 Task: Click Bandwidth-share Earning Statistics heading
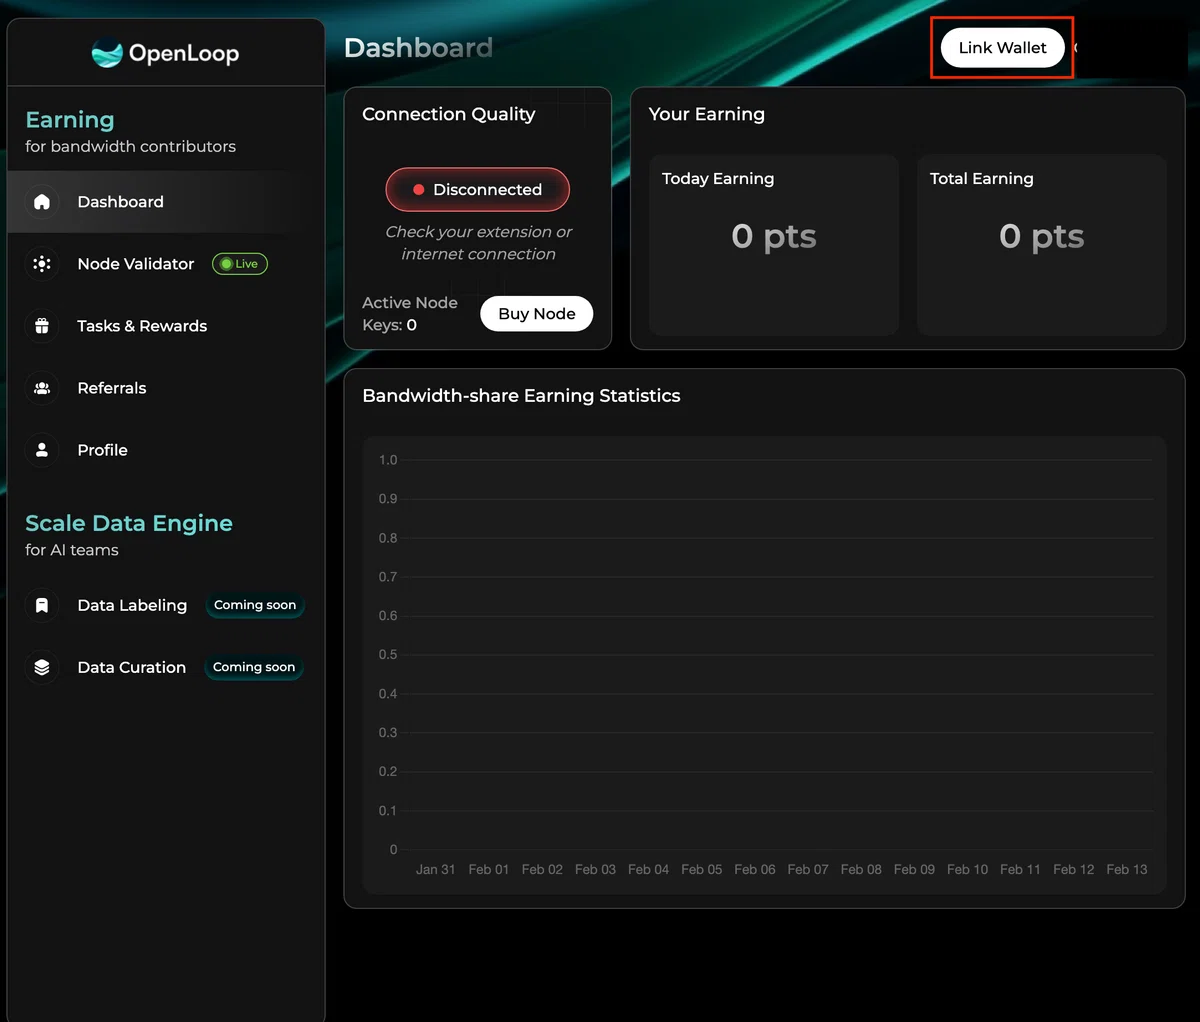coord(521,396)
